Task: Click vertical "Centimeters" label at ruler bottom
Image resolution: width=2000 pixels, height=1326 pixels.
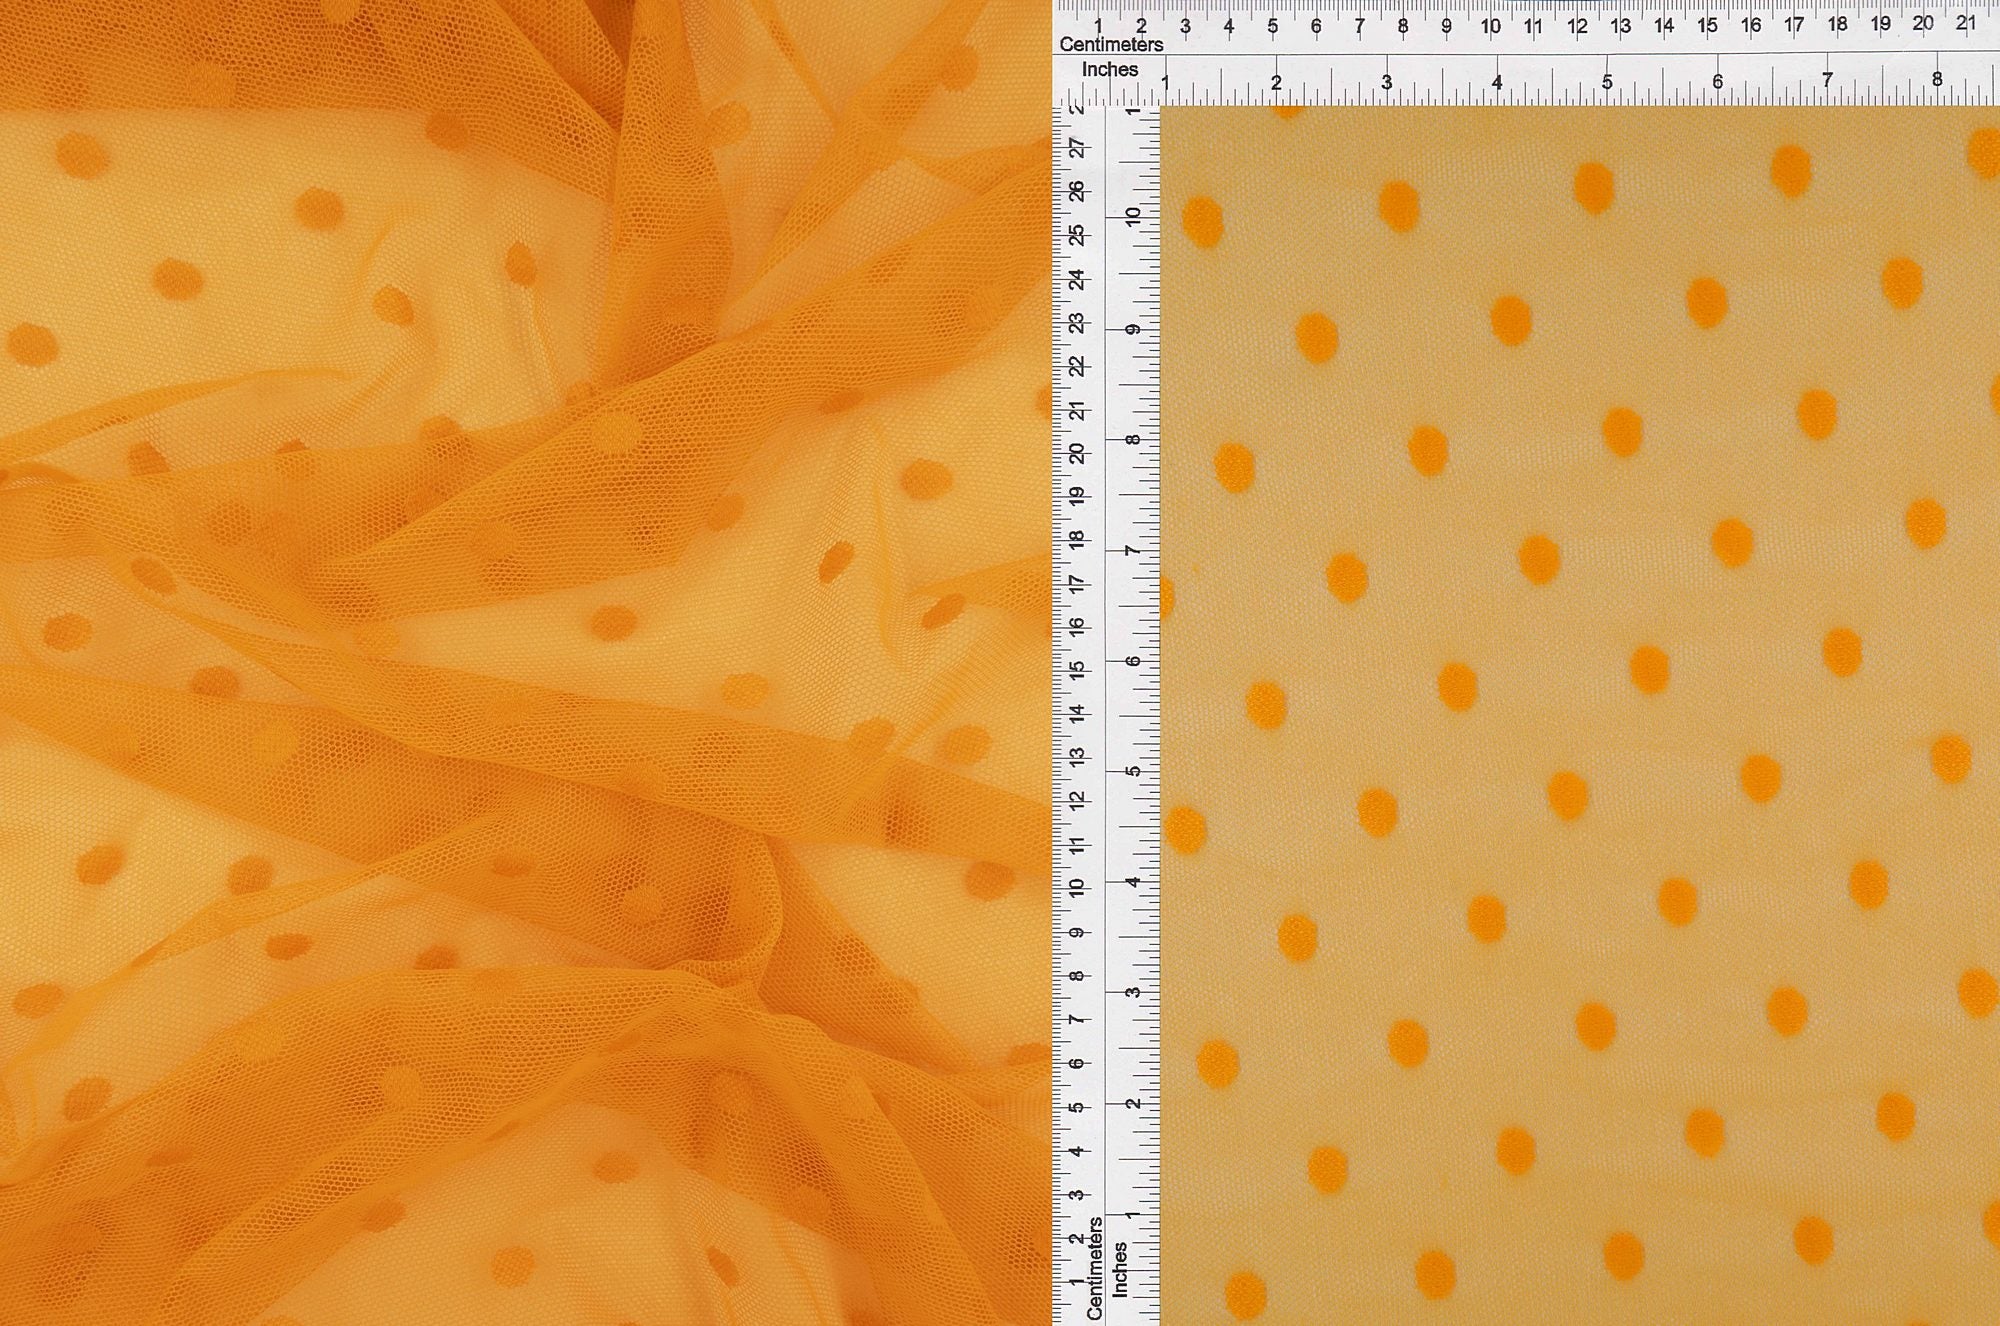Action: (x=1095, y=1267)
